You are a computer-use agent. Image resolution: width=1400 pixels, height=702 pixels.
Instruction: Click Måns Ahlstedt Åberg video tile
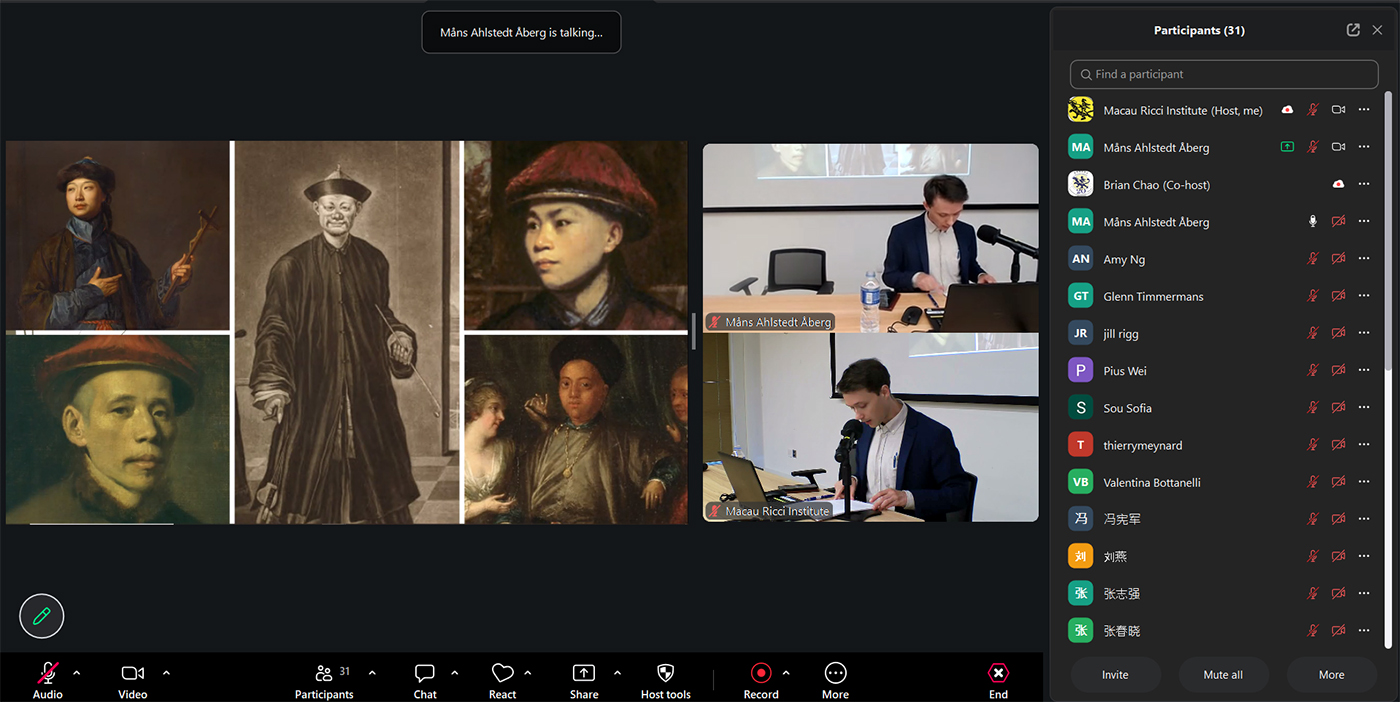tap(871, 238)
